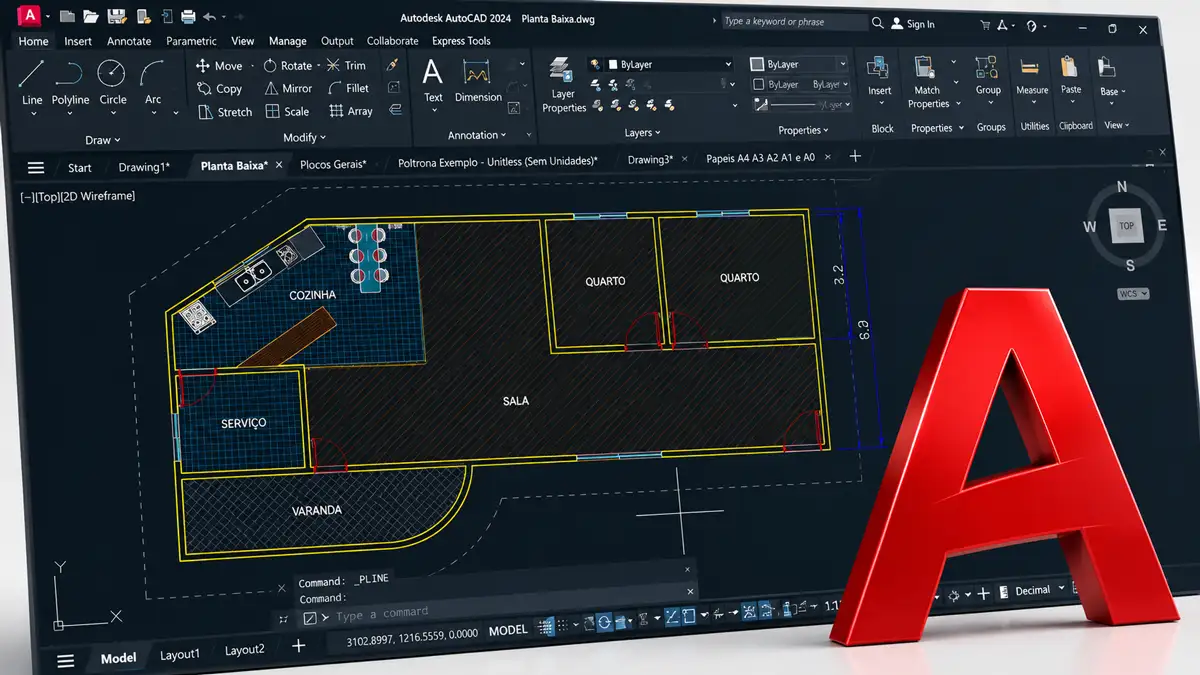Click the Sign In button
The image size is (1200, 675).
912,24
